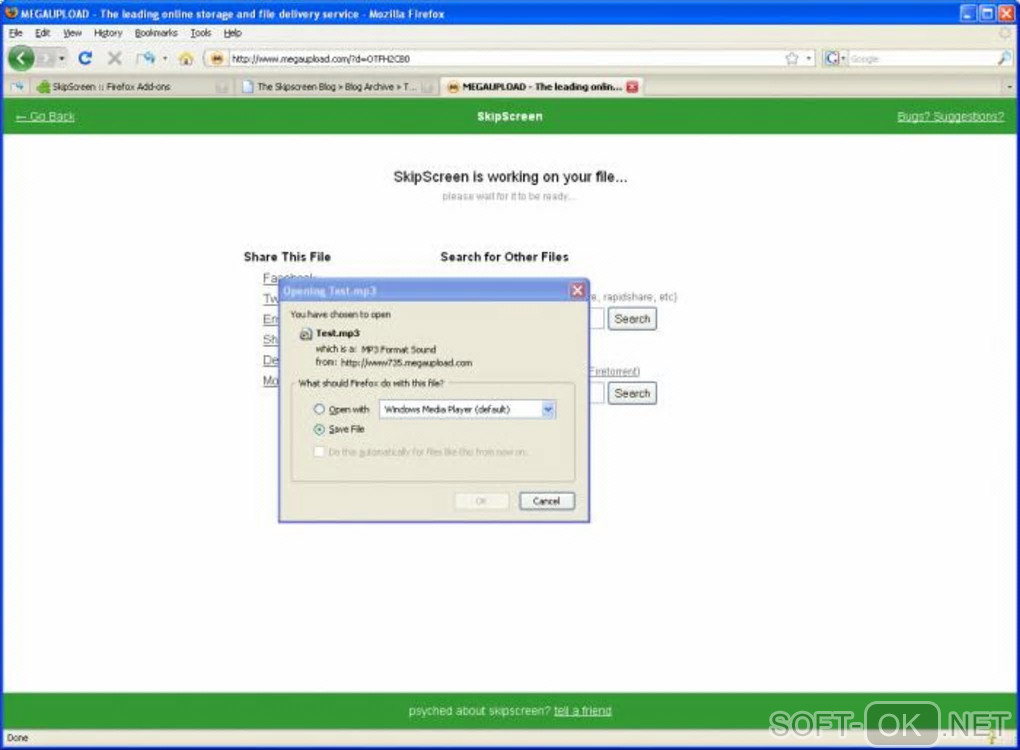Click the lower Search button near Firetorrent
The width and height of the screenshot is (1020, 750).
coord(632,393)
